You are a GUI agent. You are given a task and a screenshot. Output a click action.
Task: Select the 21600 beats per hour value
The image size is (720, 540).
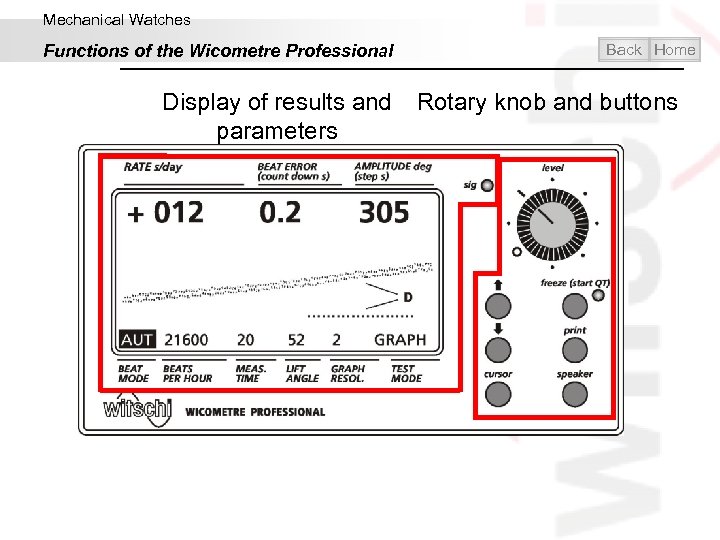point(186,340)
